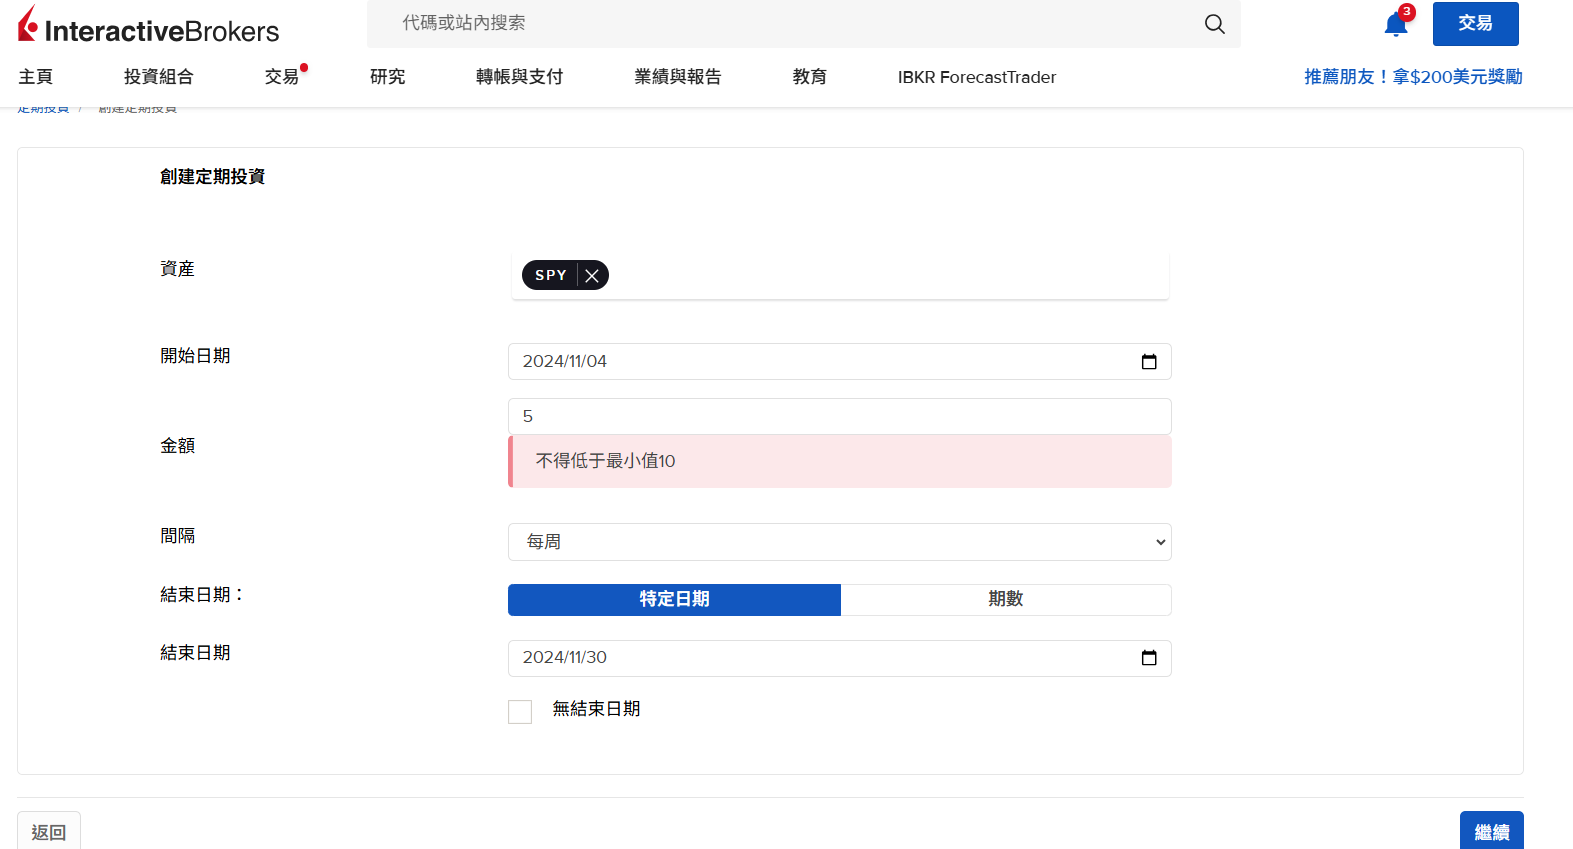Viewport: 1573px width, 849px height.
Task: Go to the 主頁 menu
Action: [x=36, y=77]
